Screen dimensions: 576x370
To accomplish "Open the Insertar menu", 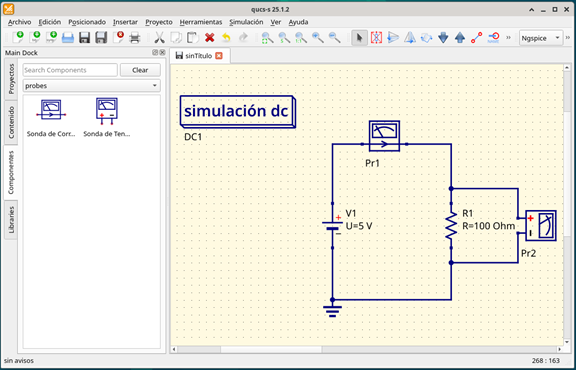I will 125,22.
